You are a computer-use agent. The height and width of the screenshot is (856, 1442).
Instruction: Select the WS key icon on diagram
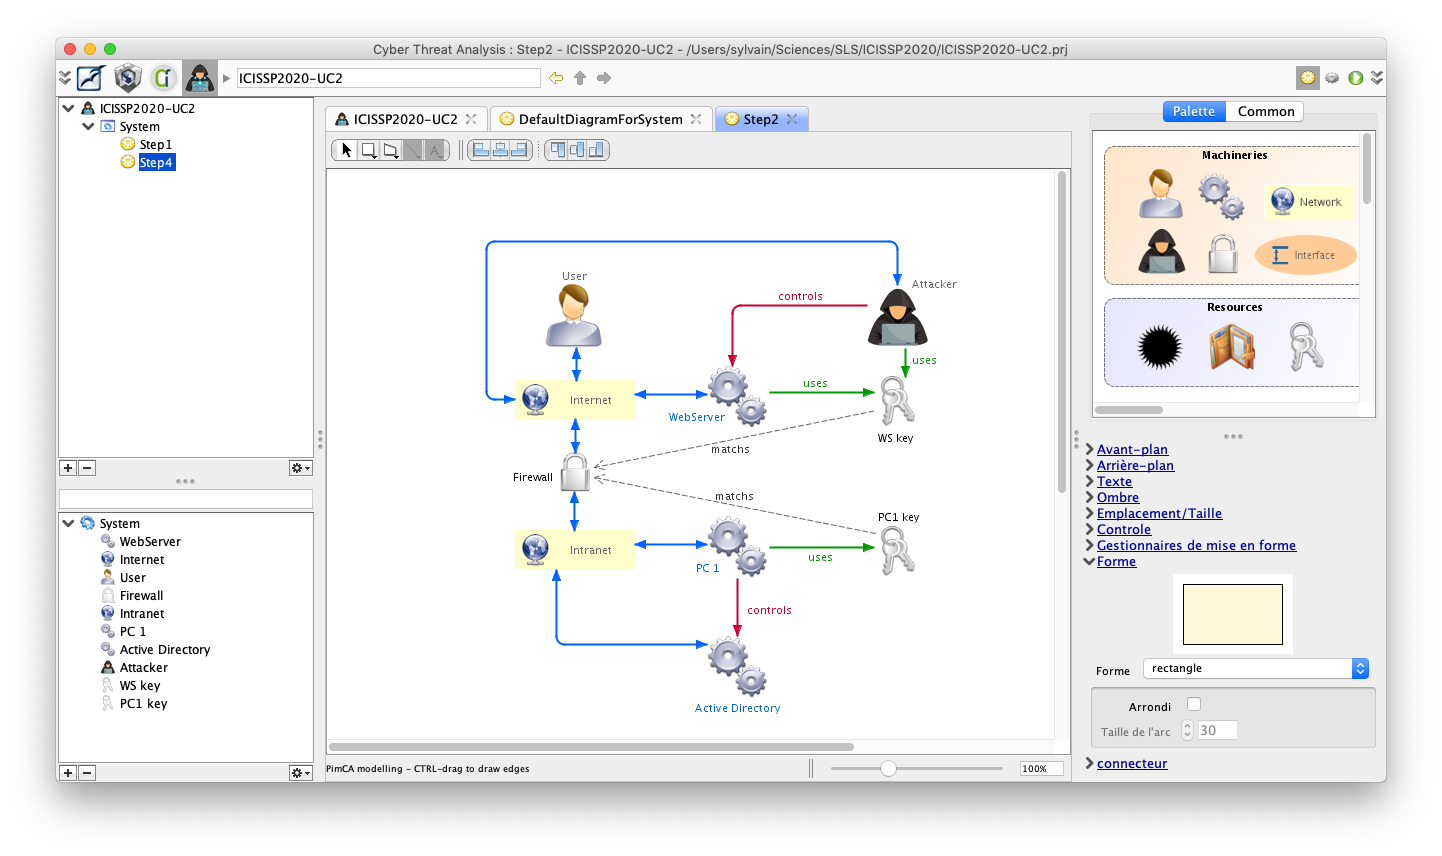pos(896,401)
